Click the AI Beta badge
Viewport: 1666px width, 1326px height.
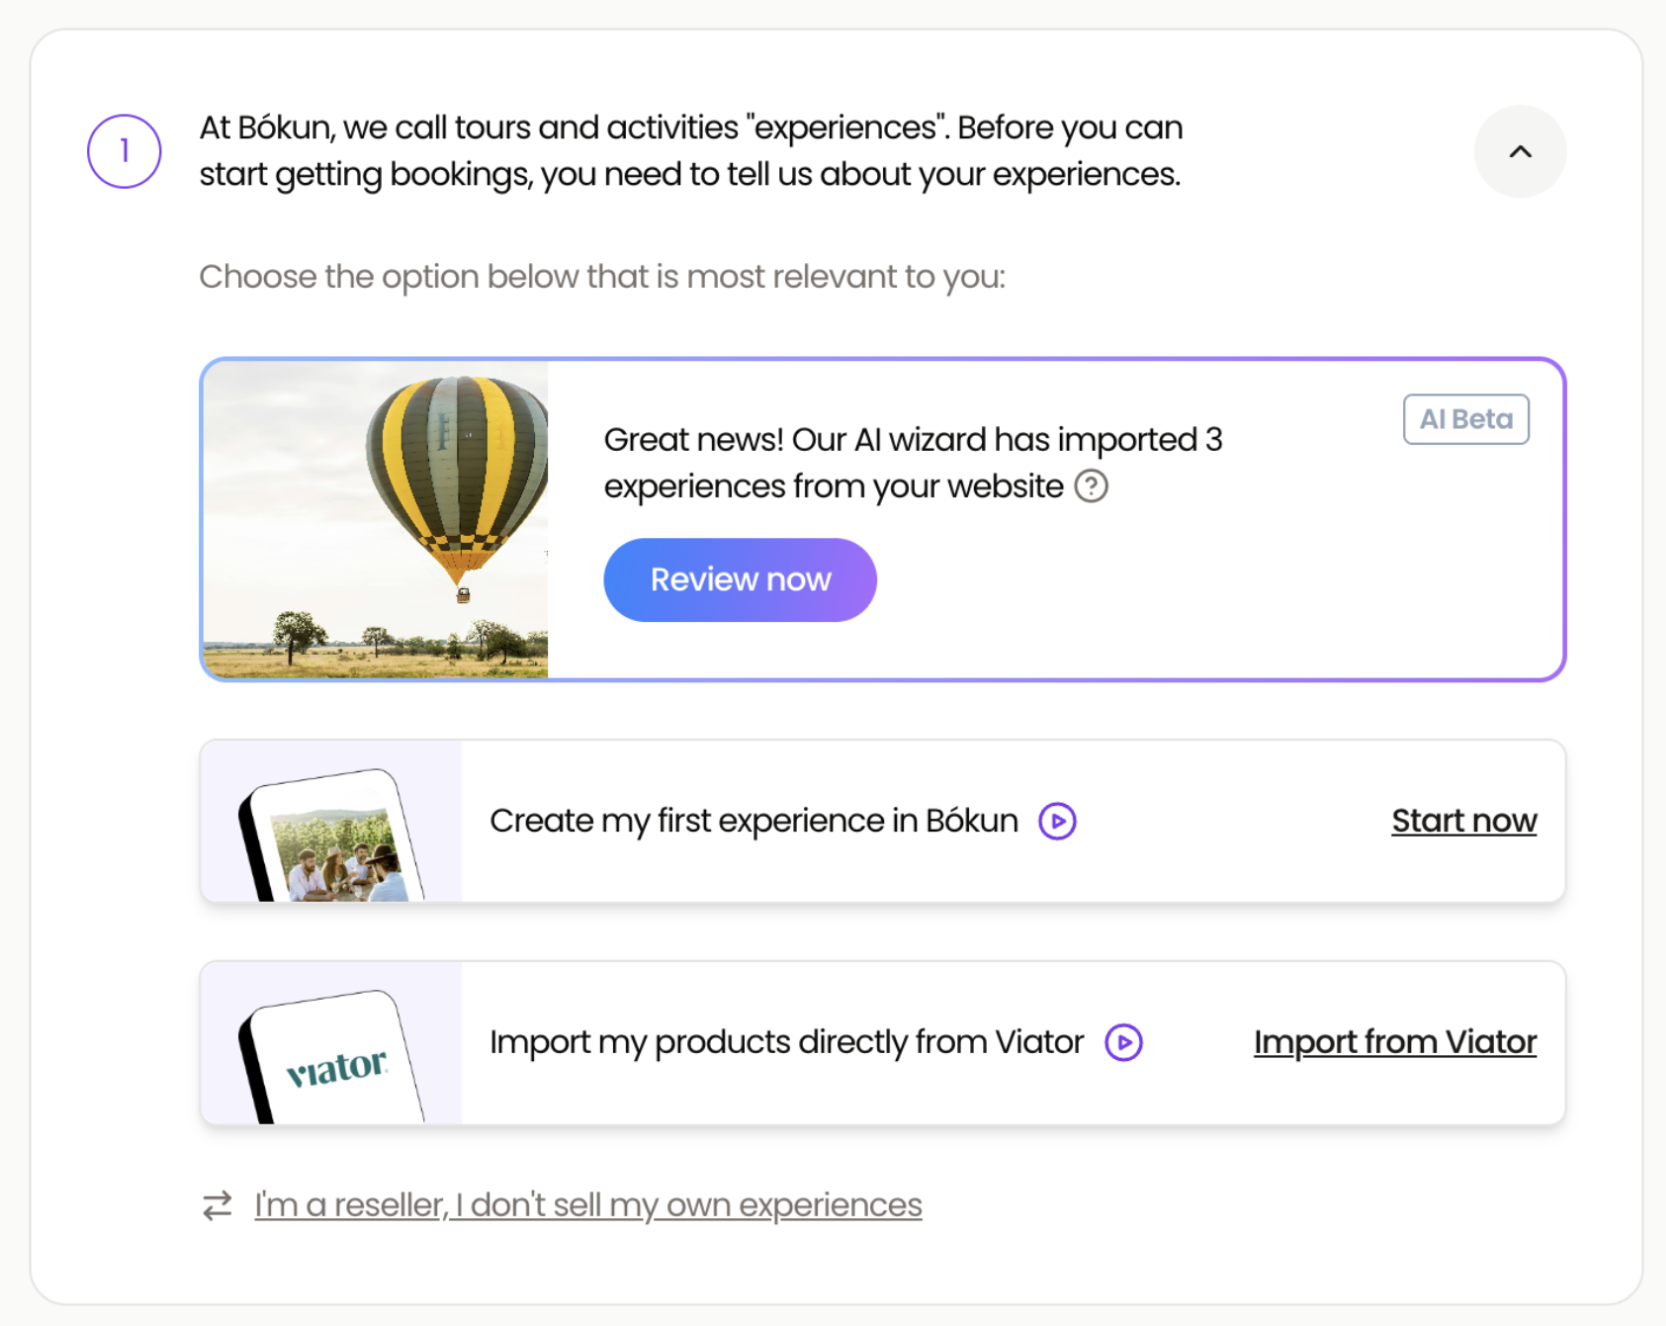[1465, 419]
